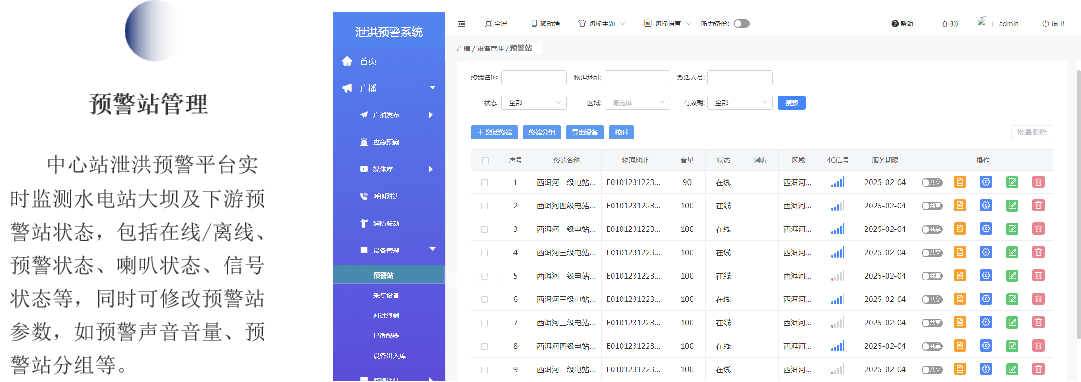Screen dimensions: 1081x382
Task: Open the orange detail icon in row 1
Action: (x=960, y=182)
